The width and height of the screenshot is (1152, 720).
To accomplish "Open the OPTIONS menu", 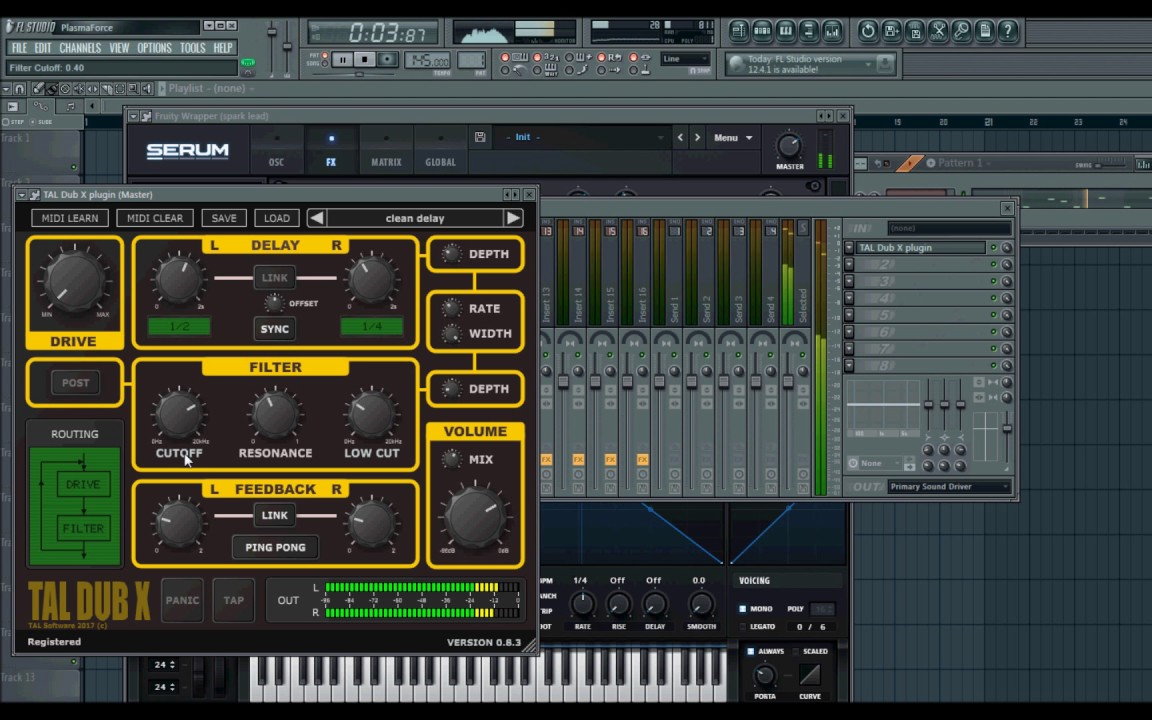I will click(x=155, y=47).
